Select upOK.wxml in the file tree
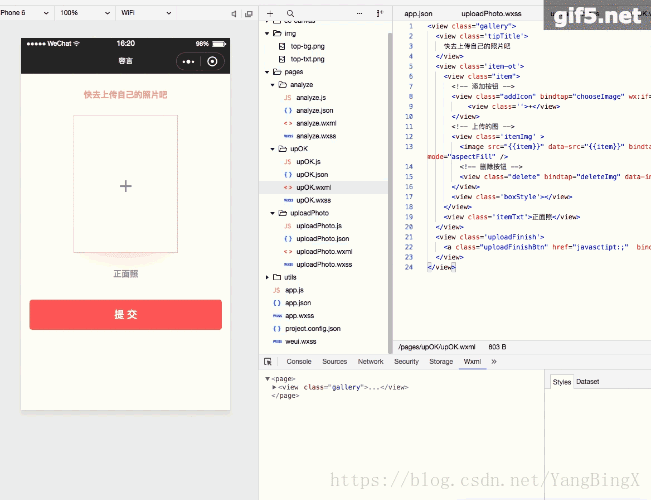Screen dimensions: 651x500 (x=313, y=187)
